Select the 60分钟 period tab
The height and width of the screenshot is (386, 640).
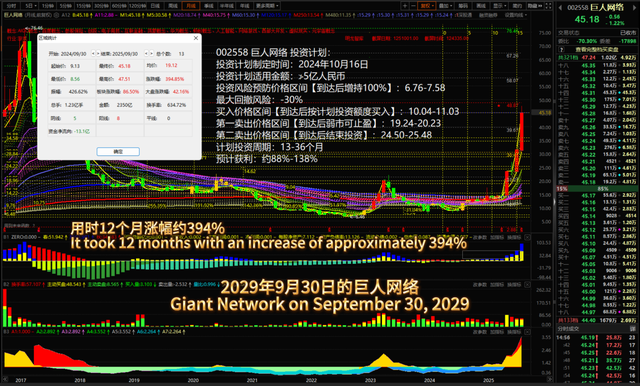[119, 6]
